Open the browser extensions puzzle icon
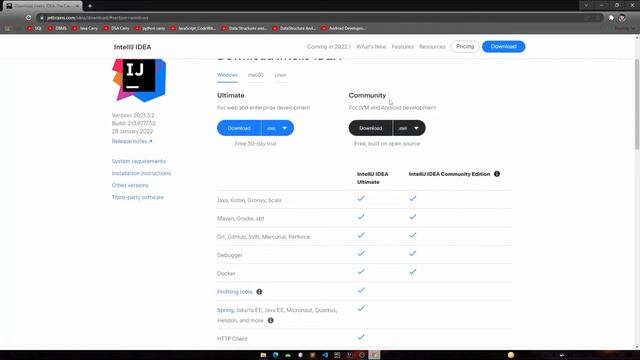Image resolution: width=640 pixels, height=360 pixels. 611,18
